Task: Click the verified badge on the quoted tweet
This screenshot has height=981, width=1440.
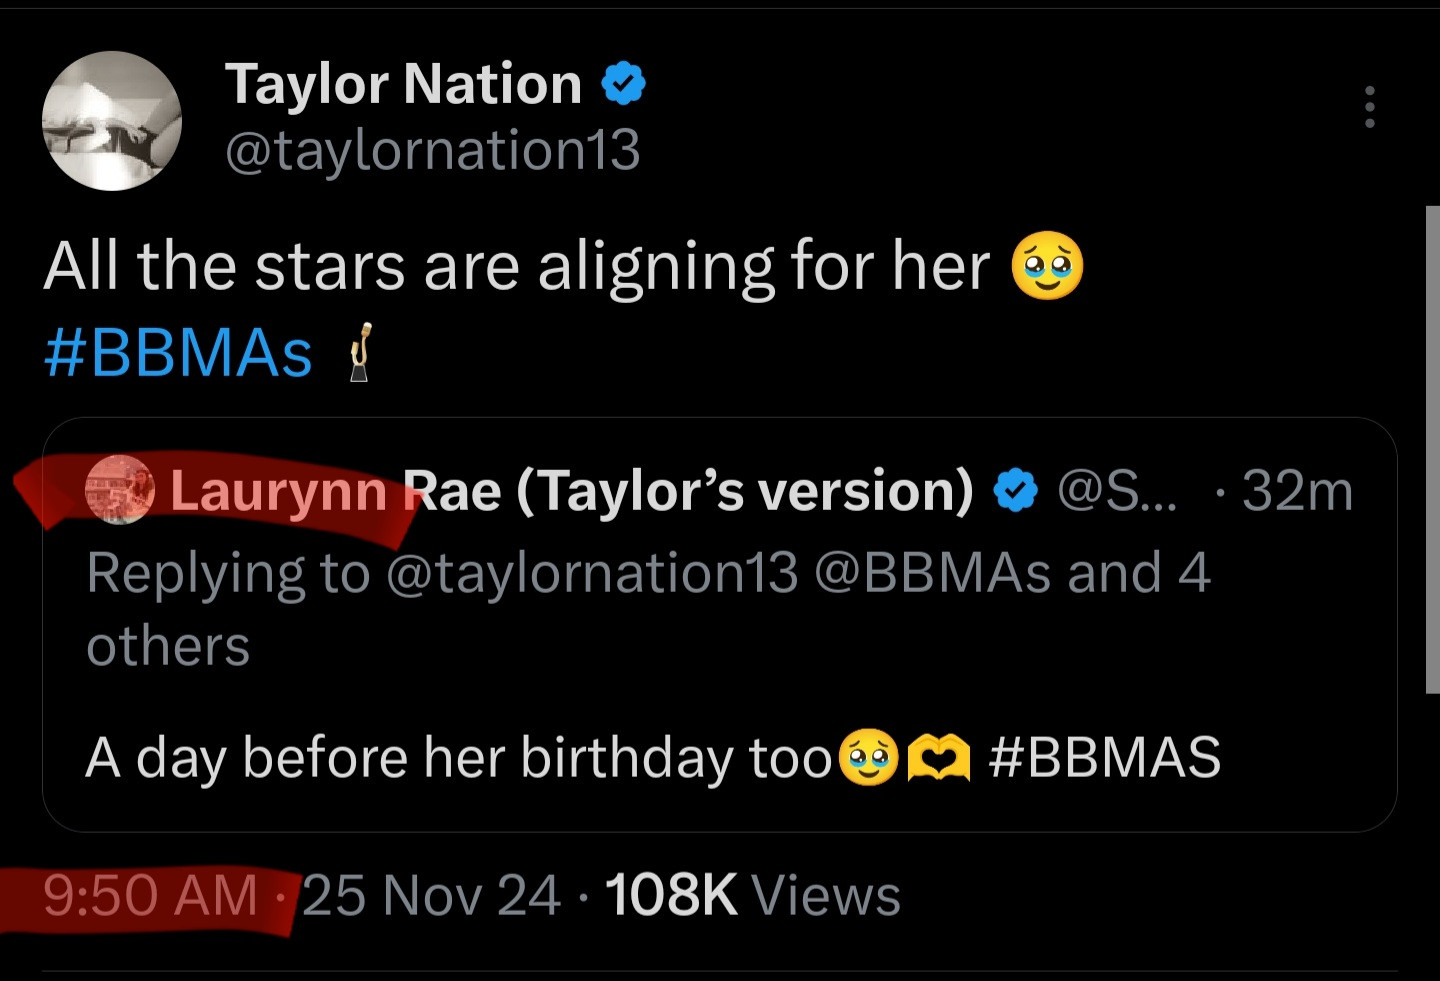Action: pyautogui.click(x=1017, y=491)
